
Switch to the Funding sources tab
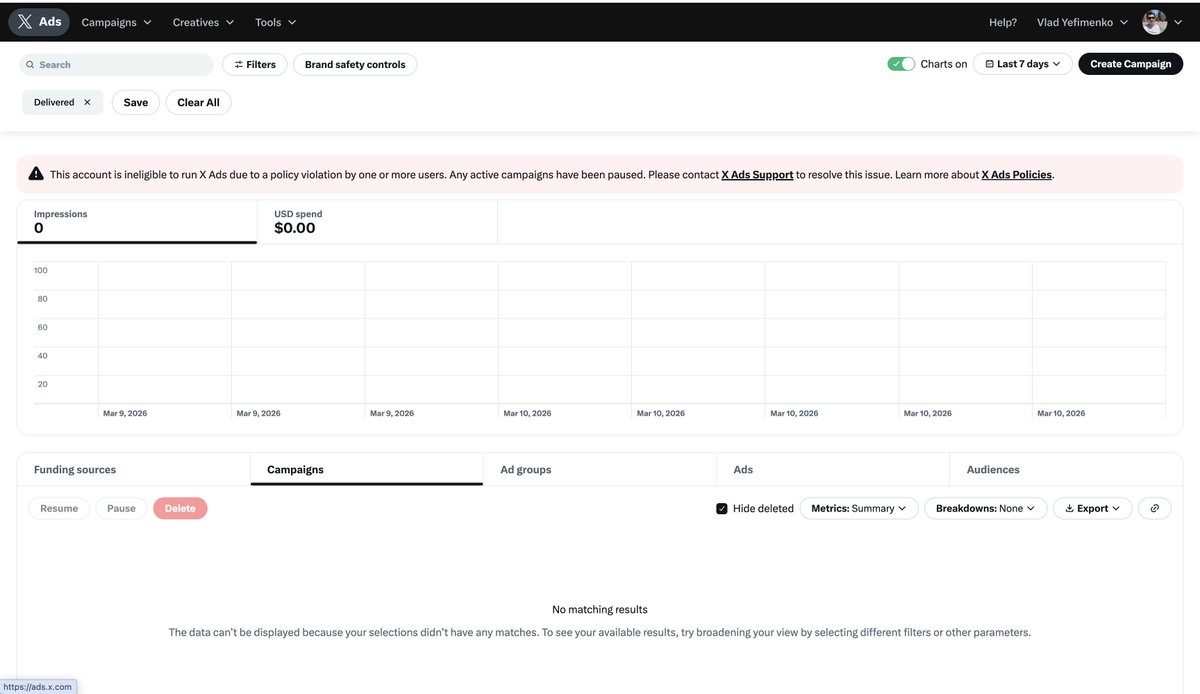[134, 469]
